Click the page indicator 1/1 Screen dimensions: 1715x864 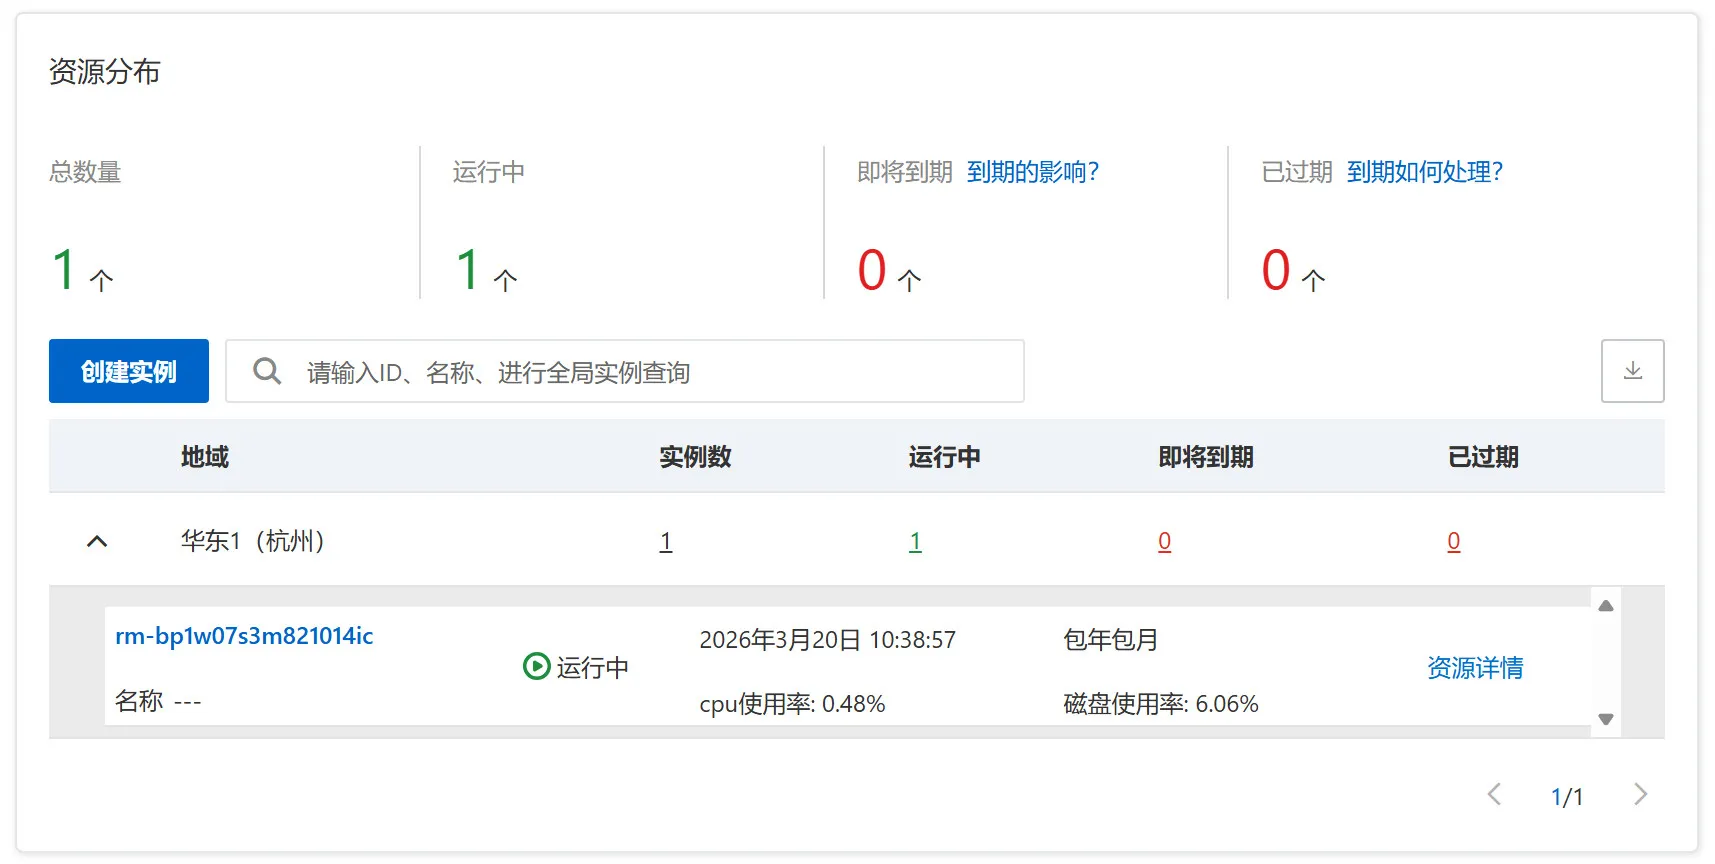click(x=1567, y=797)
